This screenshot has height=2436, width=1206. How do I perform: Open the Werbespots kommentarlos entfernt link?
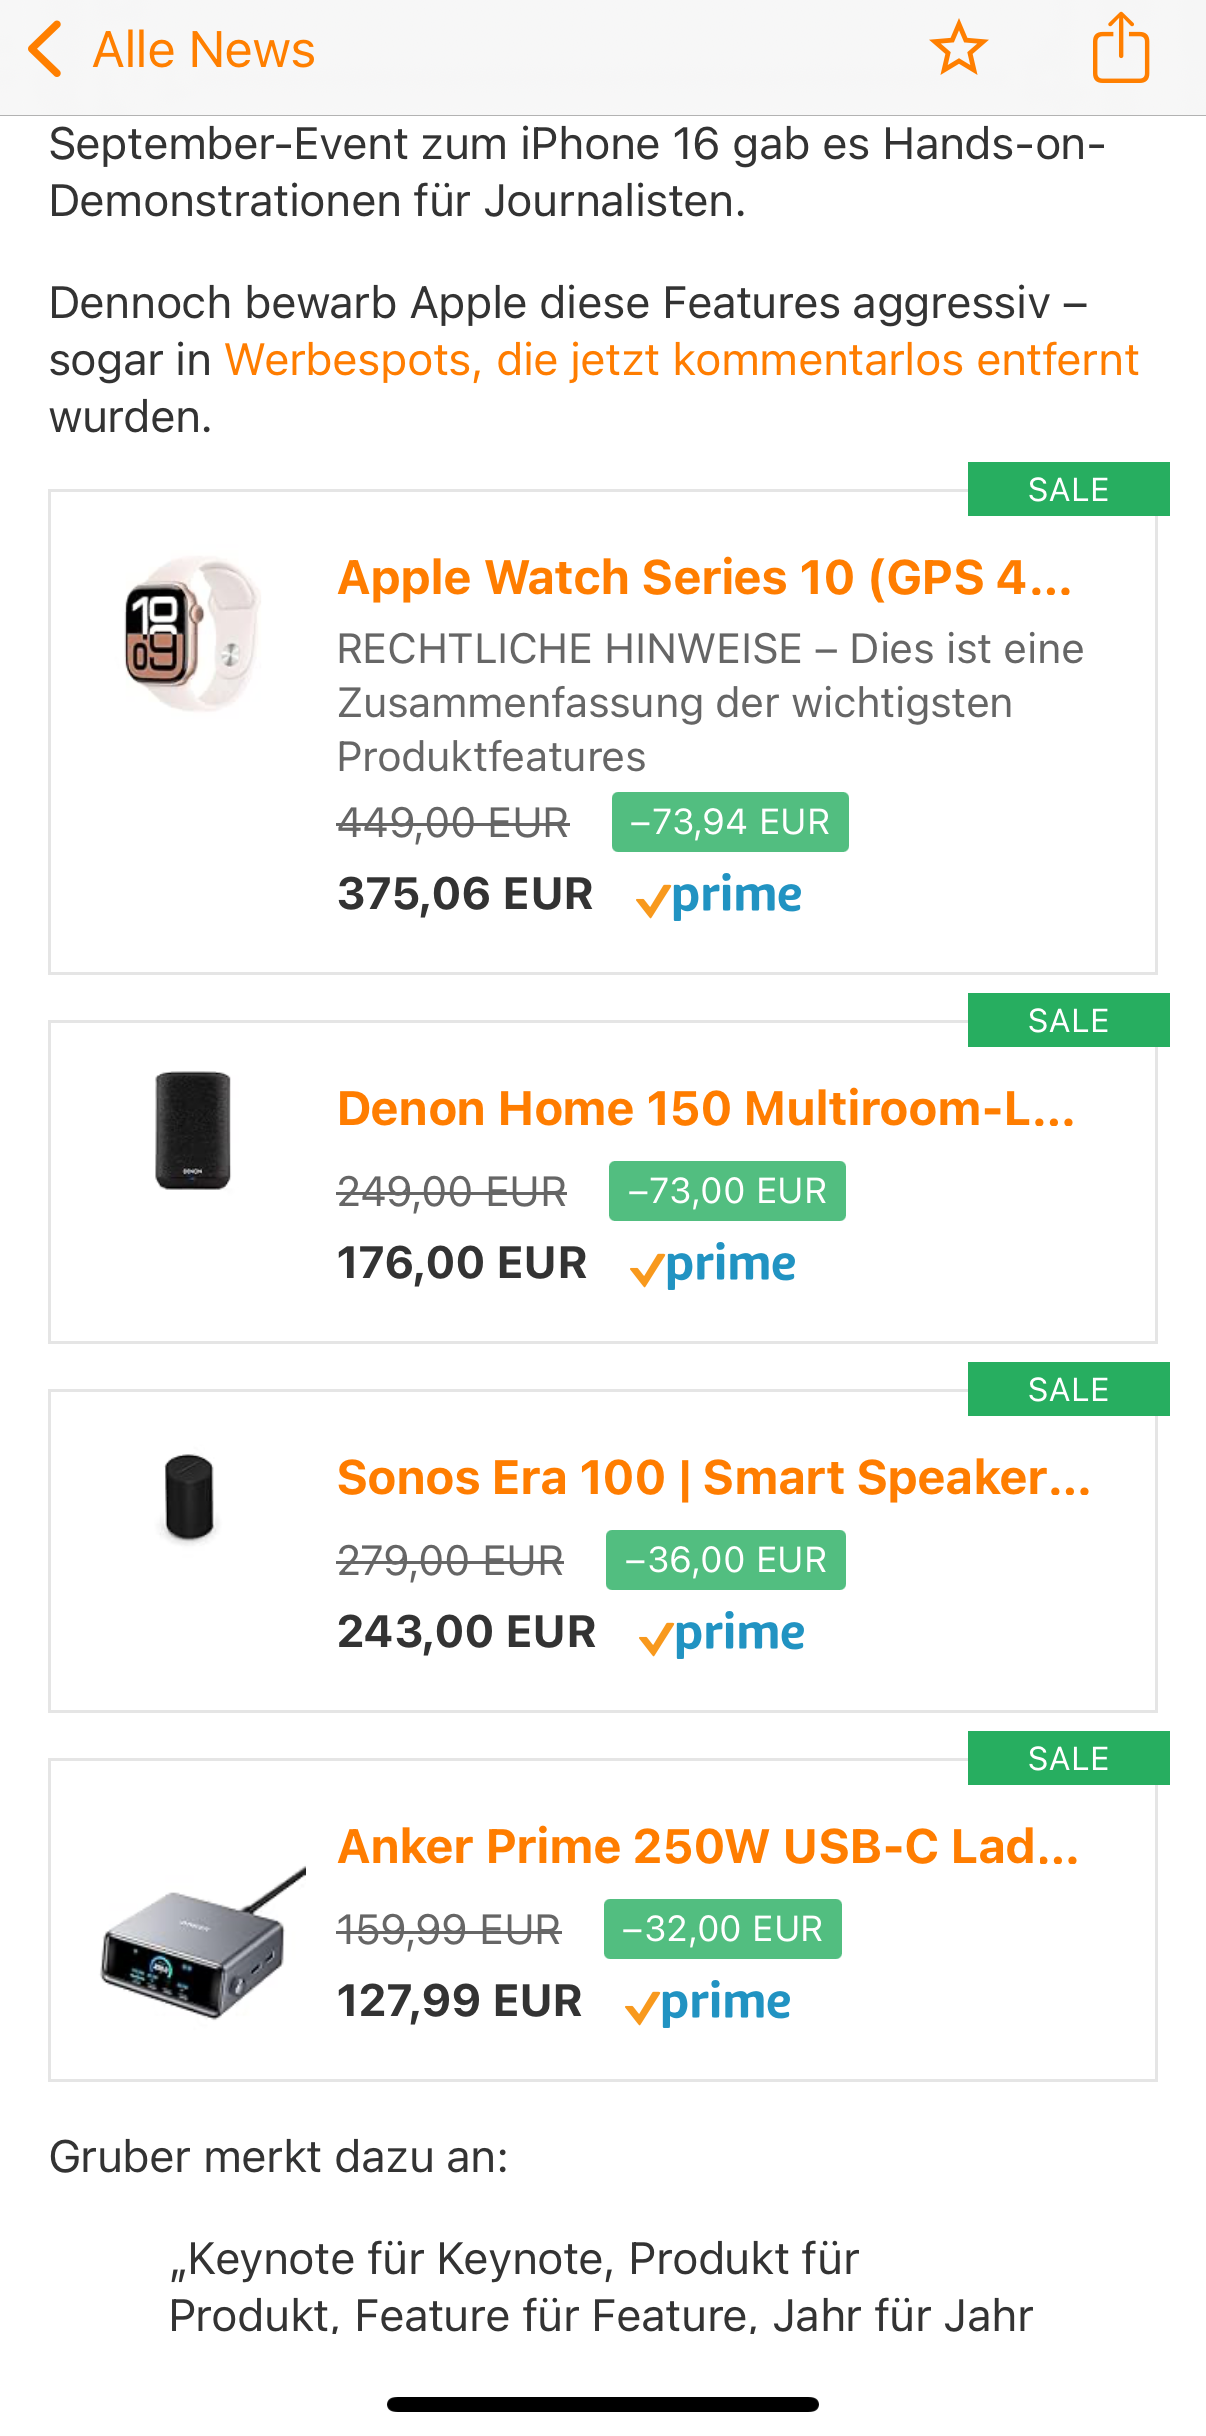click(x=681, y=360)
